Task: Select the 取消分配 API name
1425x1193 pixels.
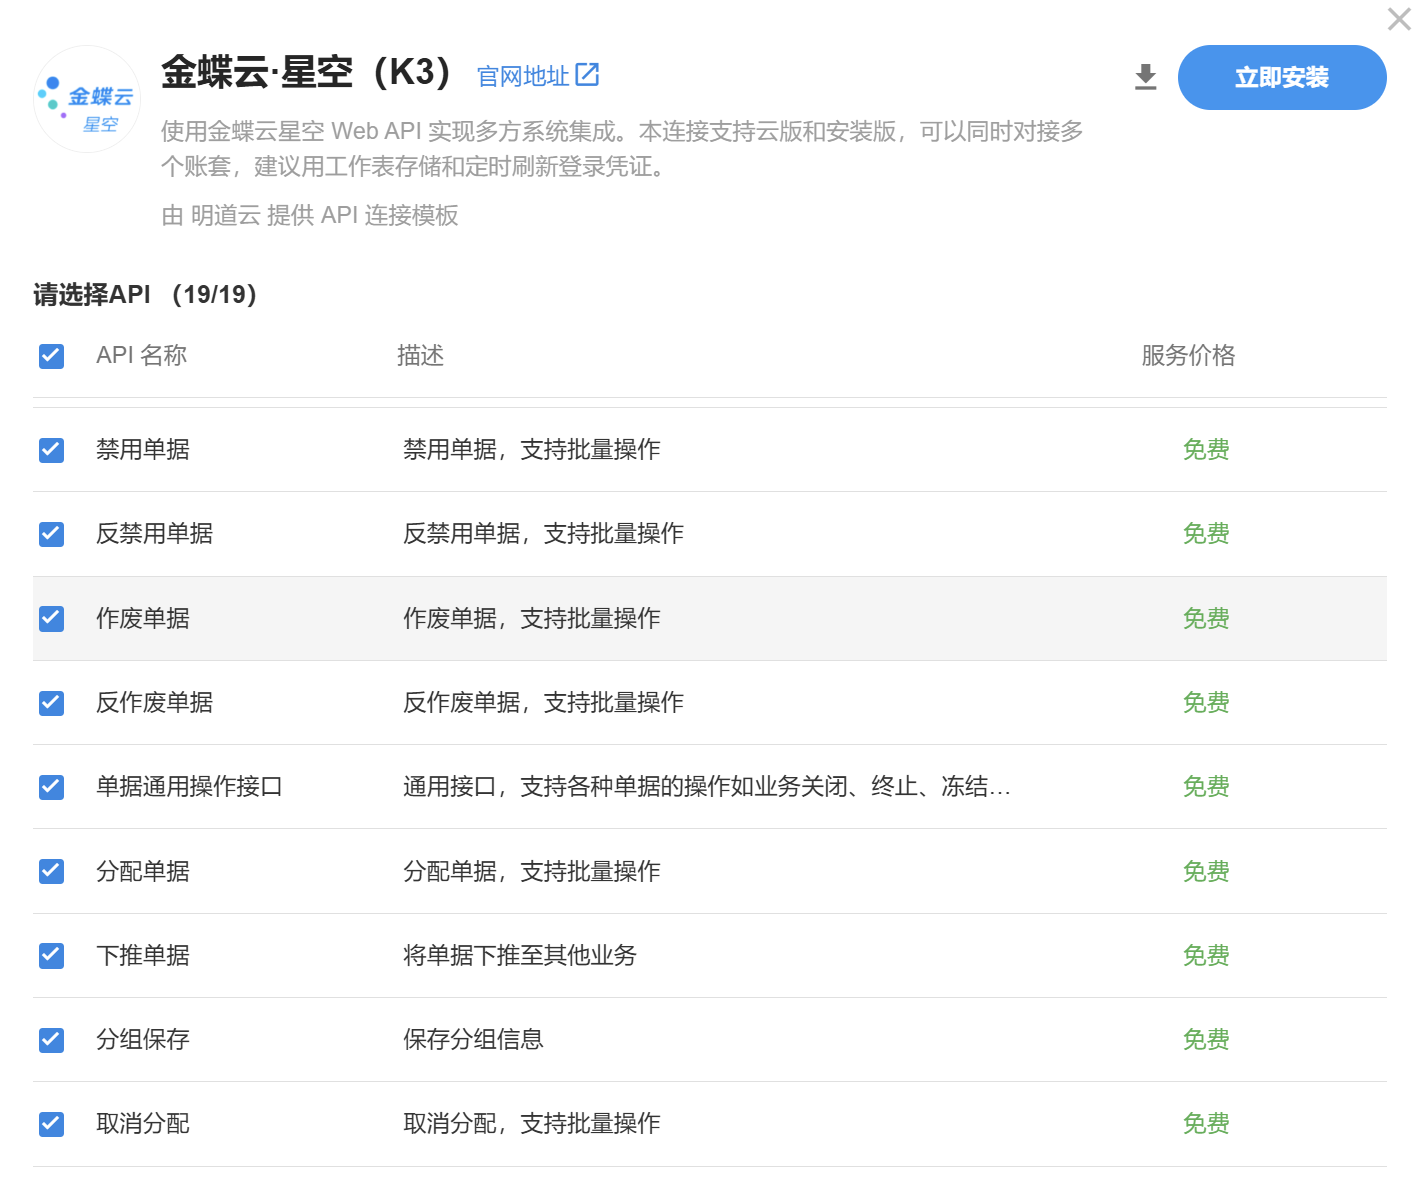Action: point(143,1124)
